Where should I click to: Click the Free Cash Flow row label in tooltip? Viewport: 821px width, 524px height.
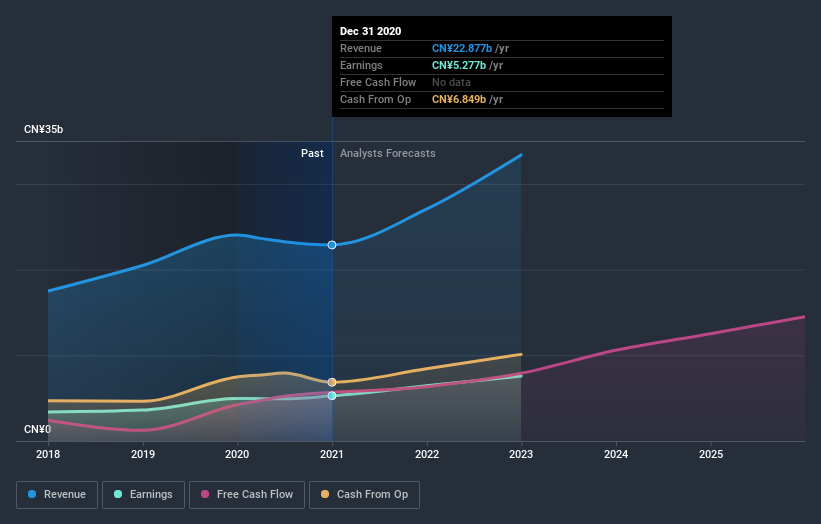(x=378, y=82)
